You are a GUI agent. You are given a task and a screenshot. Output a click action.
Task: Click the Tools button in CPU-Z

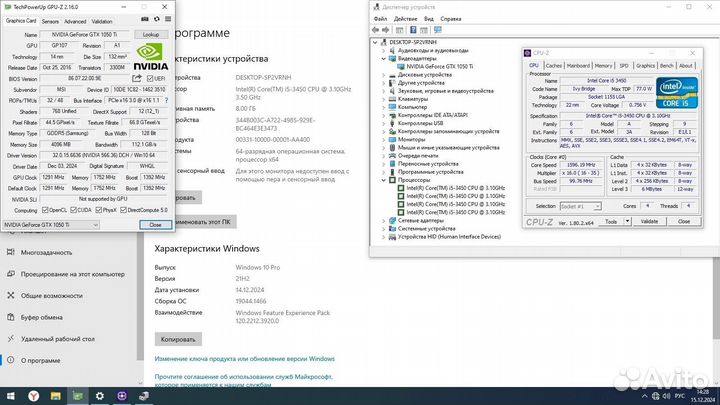(611, 221)
